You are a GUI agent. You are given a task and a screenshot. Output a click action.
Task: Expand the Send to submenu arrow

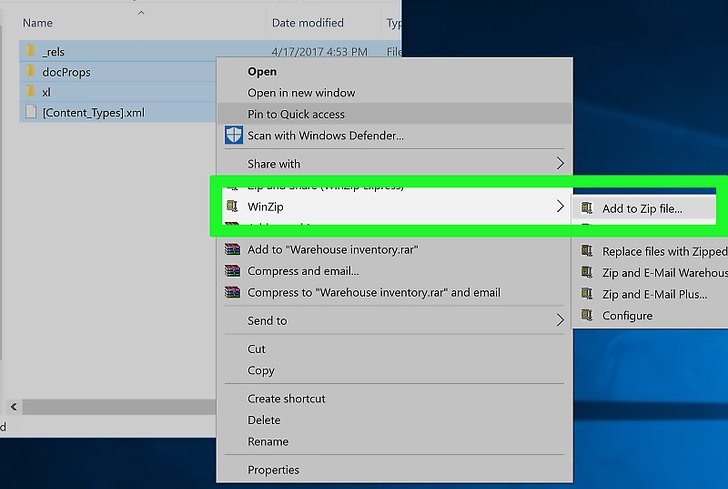coord(560,320)
